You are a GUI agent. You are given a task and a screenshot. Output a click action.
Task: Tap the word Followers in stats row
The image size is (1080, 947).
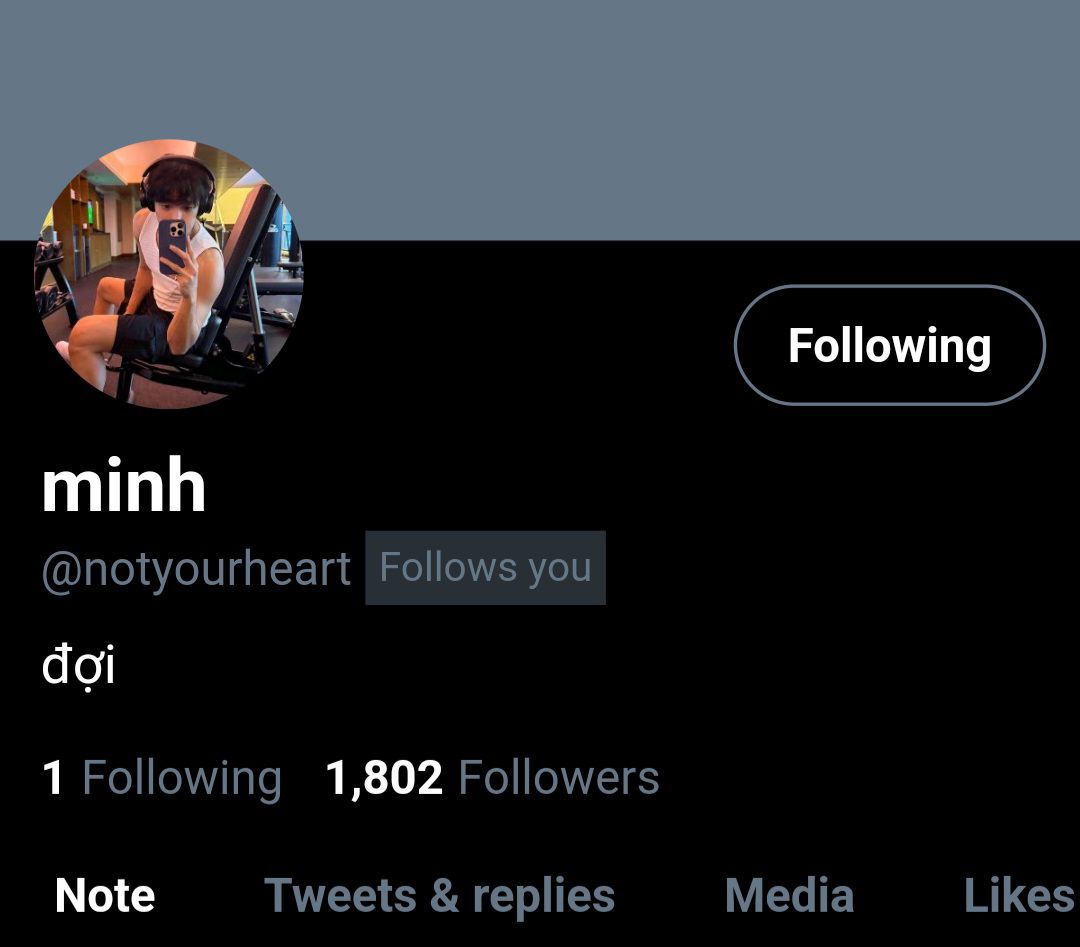click(559, 778)
